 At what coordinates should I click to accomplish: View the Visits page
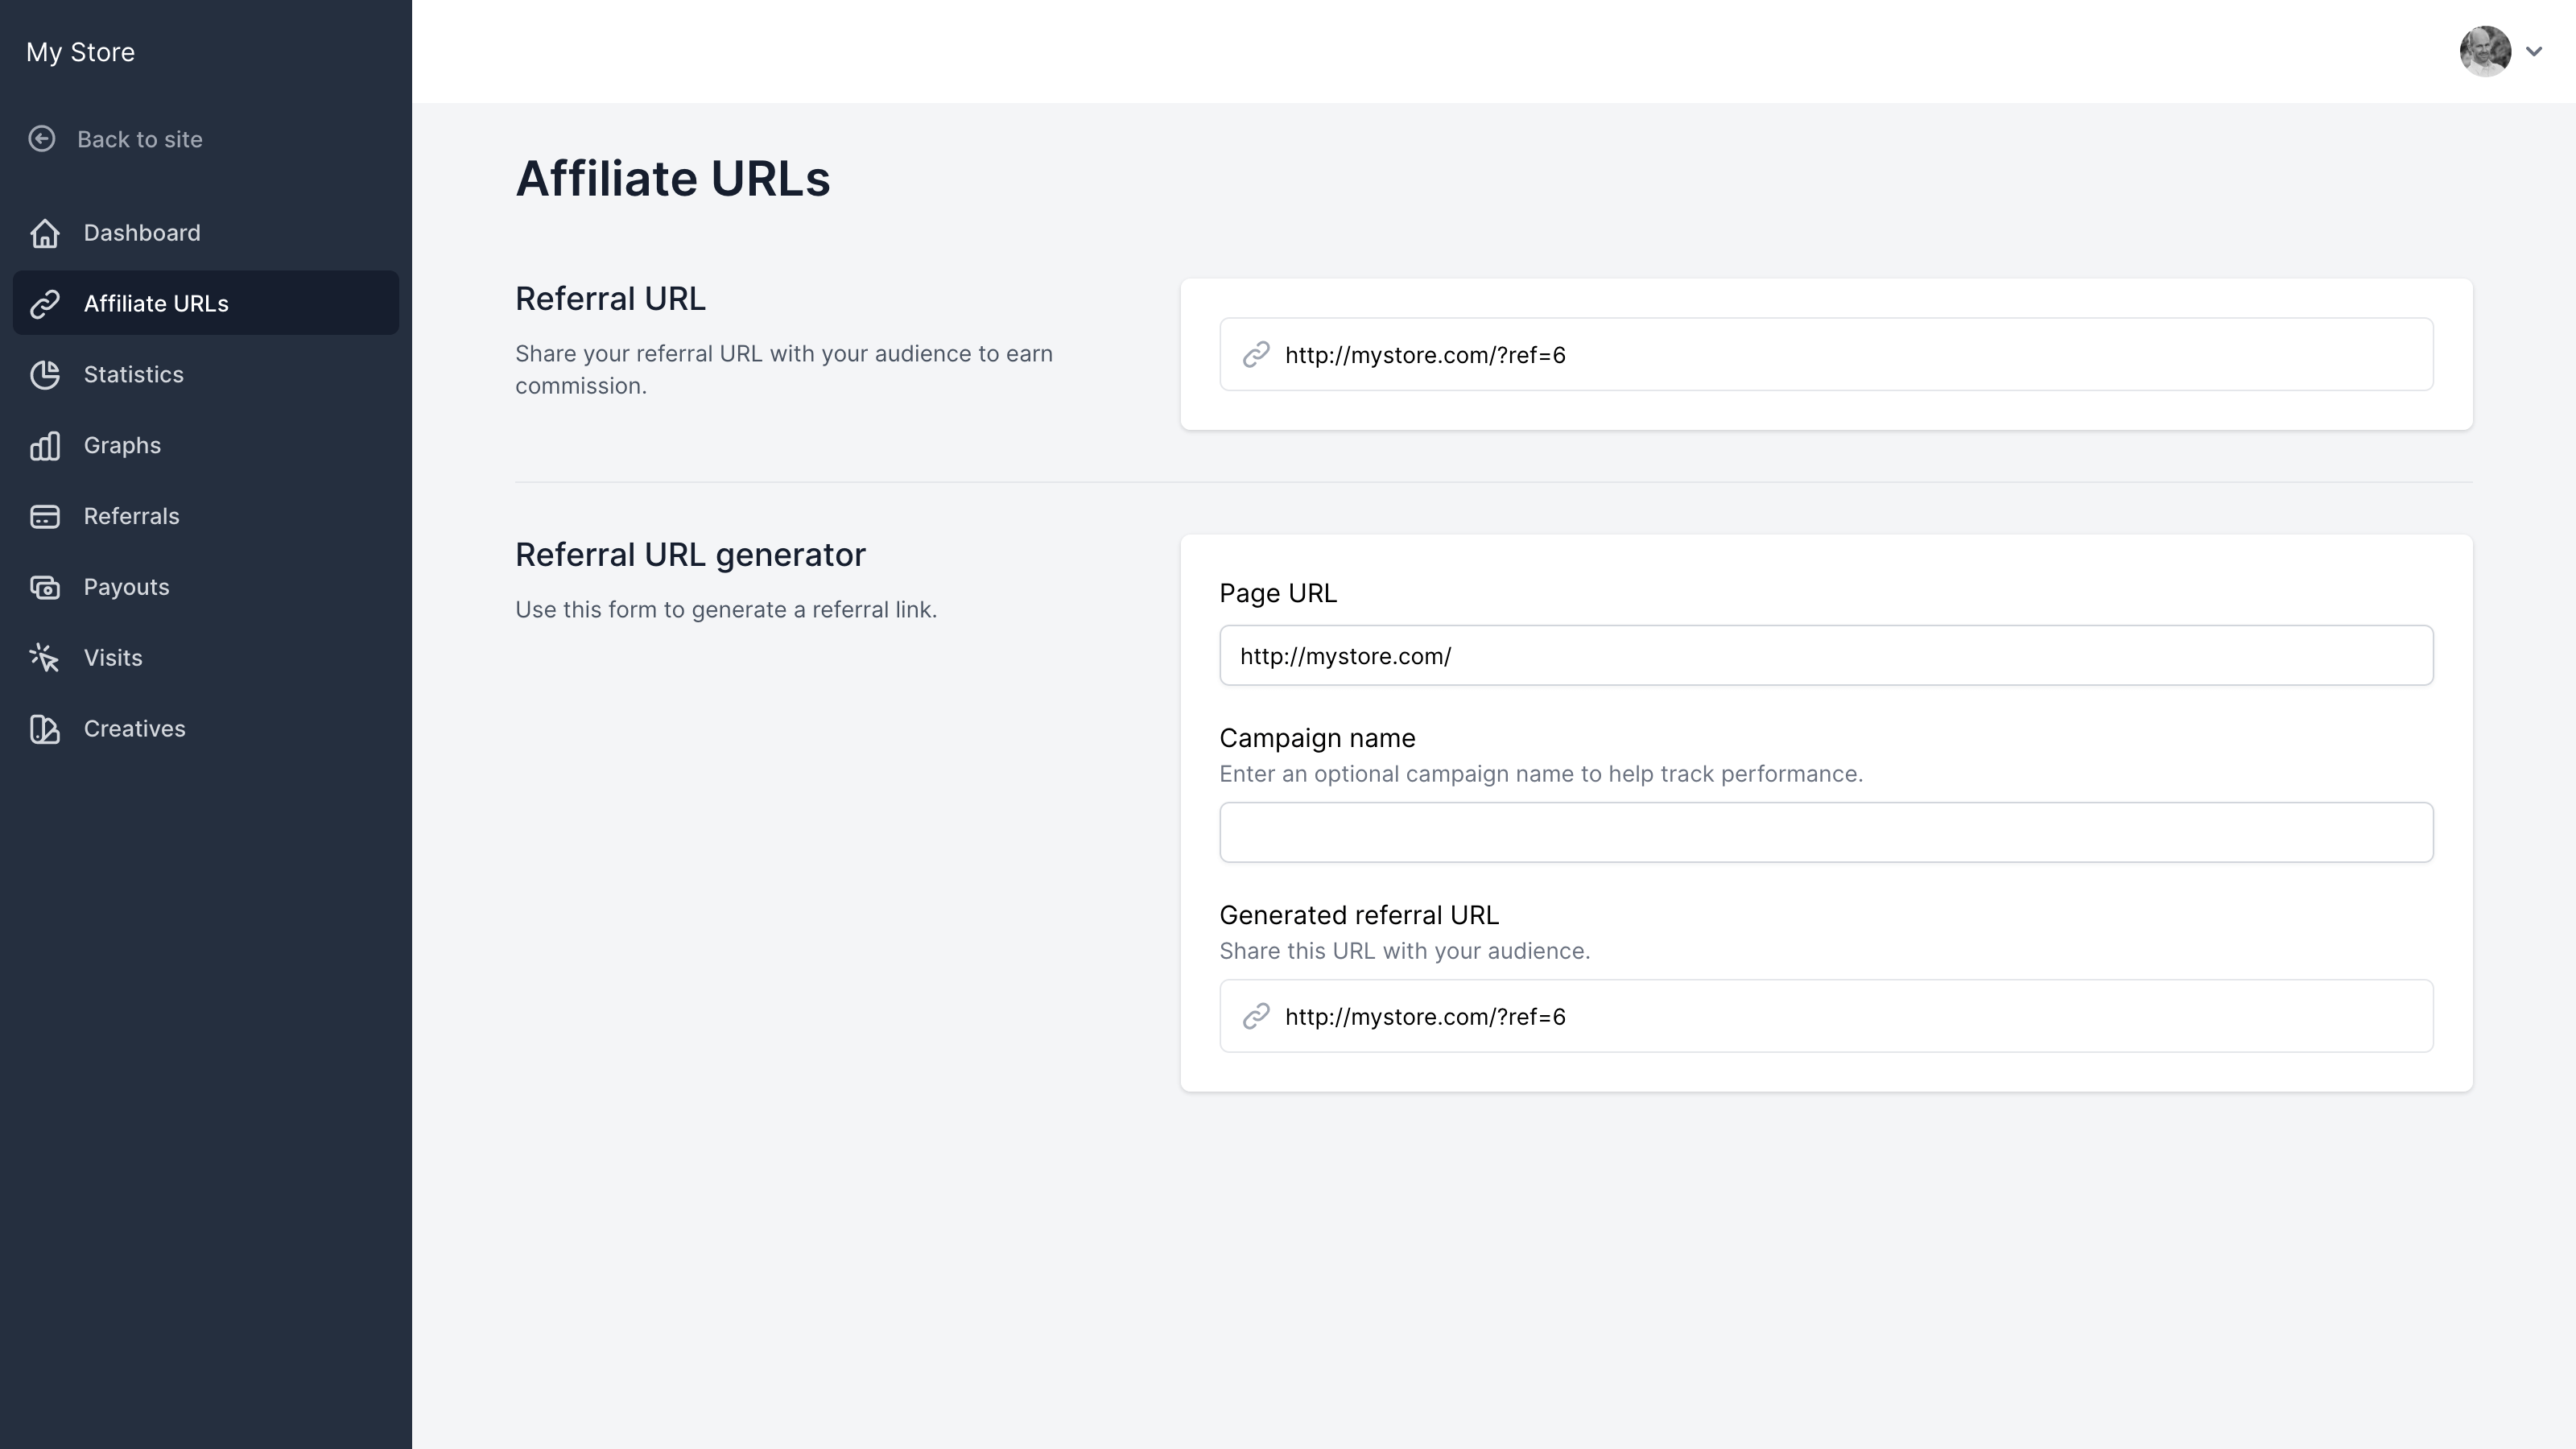[x=206, y=658]
